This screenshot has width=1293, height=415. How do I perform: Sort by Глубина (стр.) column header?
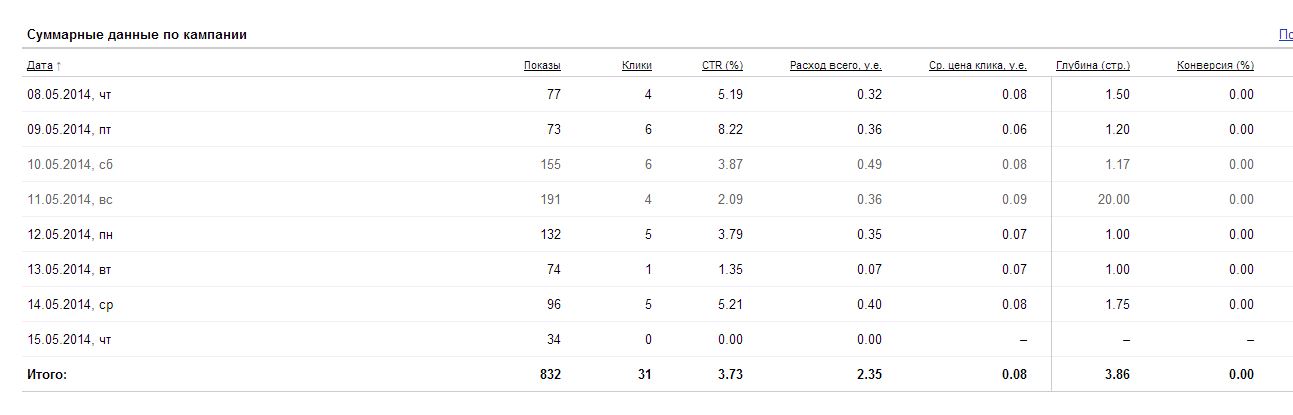[1093, 65]
